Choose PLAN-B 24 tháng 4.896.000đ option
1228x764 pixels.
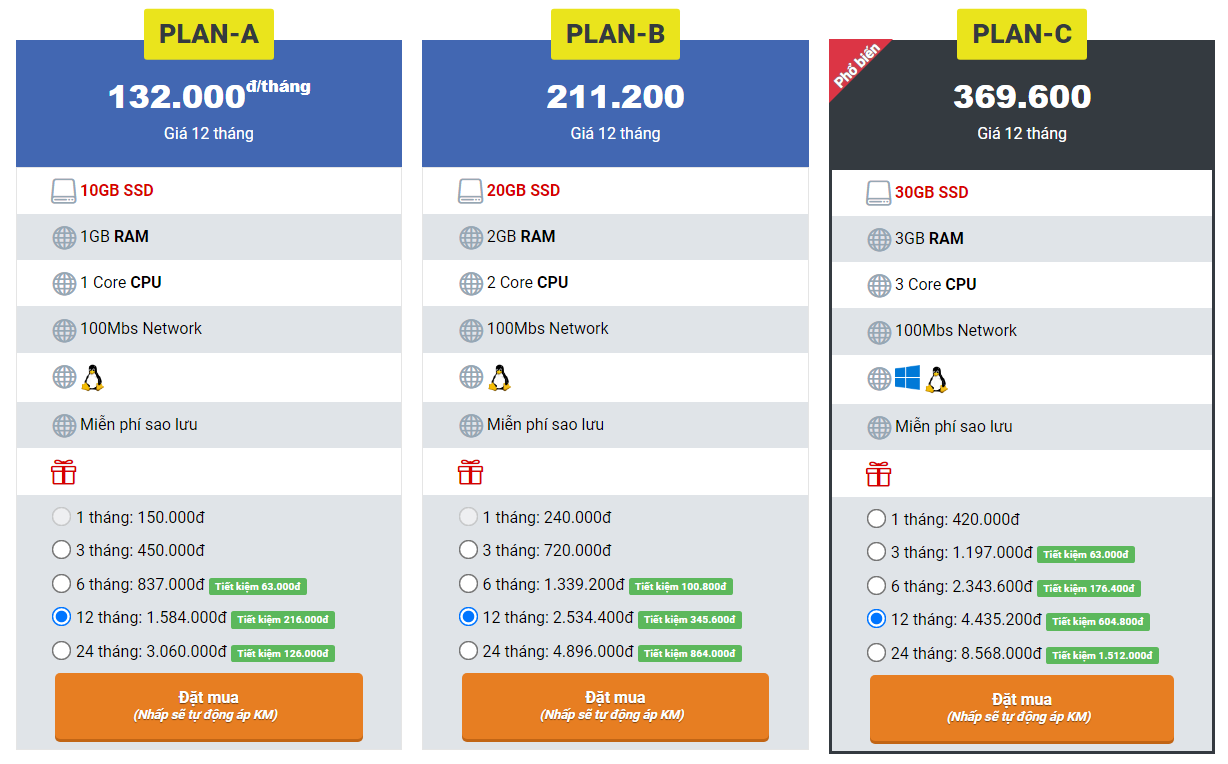(x=468, y=651)
